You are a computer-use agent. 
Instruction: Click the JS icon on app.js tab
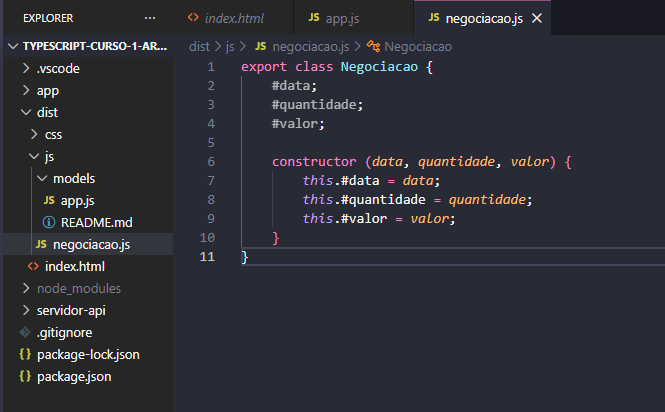[x=314, y=19]
